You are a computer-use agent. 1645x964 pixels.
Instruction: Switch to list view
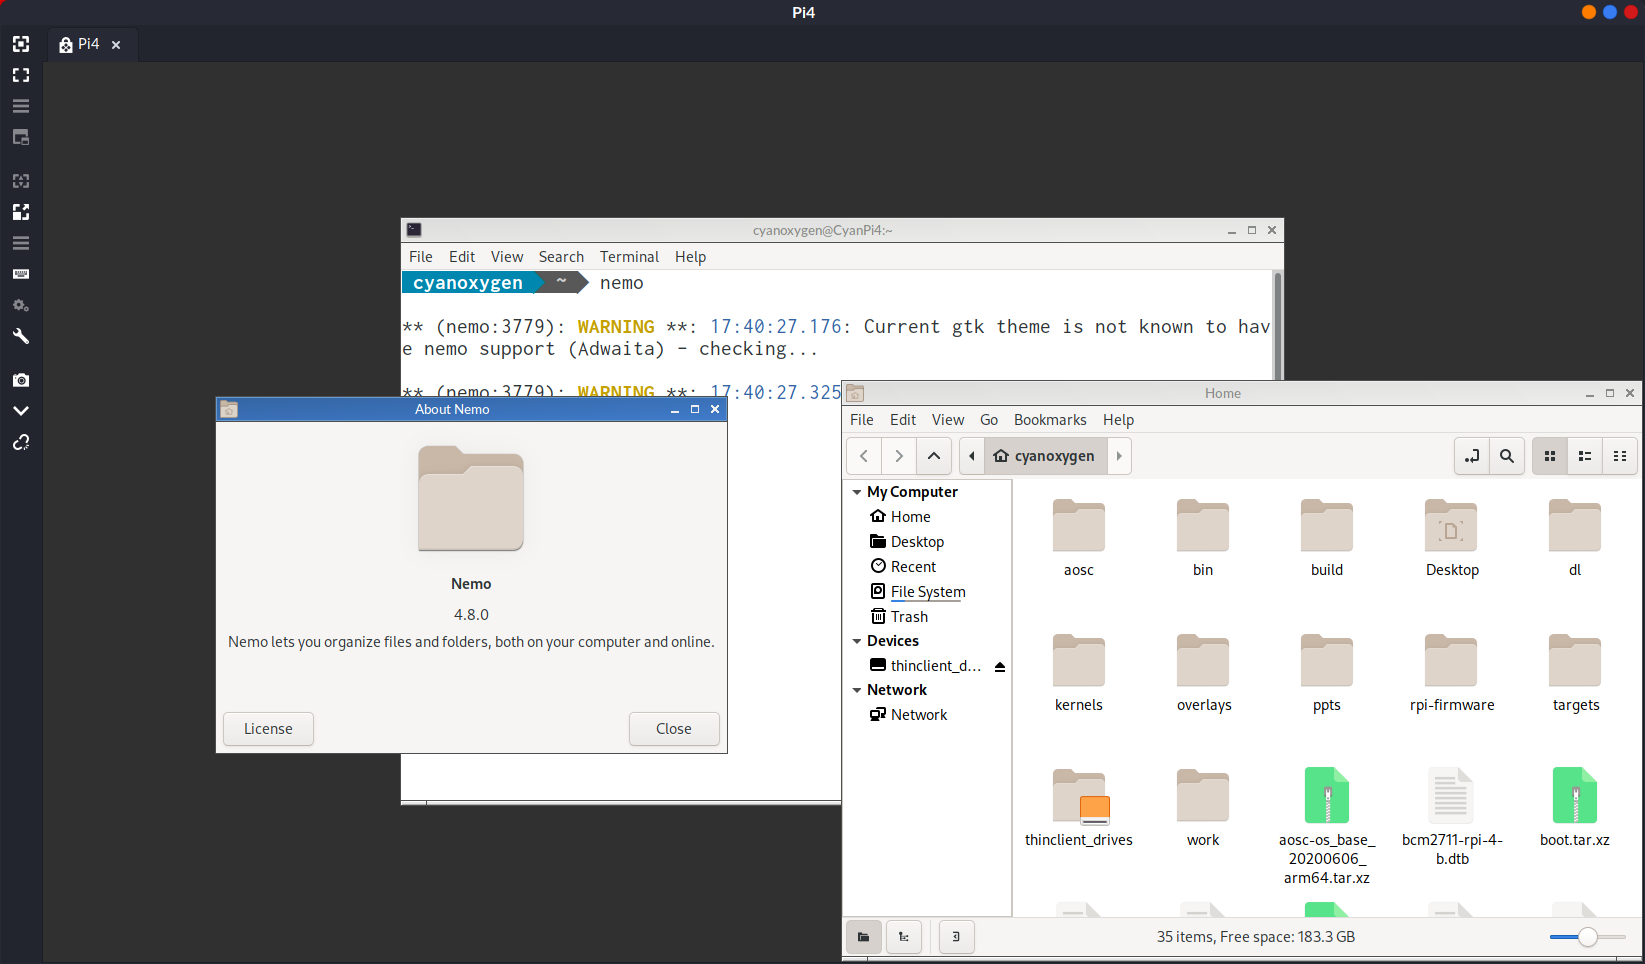pos(1585,456)
